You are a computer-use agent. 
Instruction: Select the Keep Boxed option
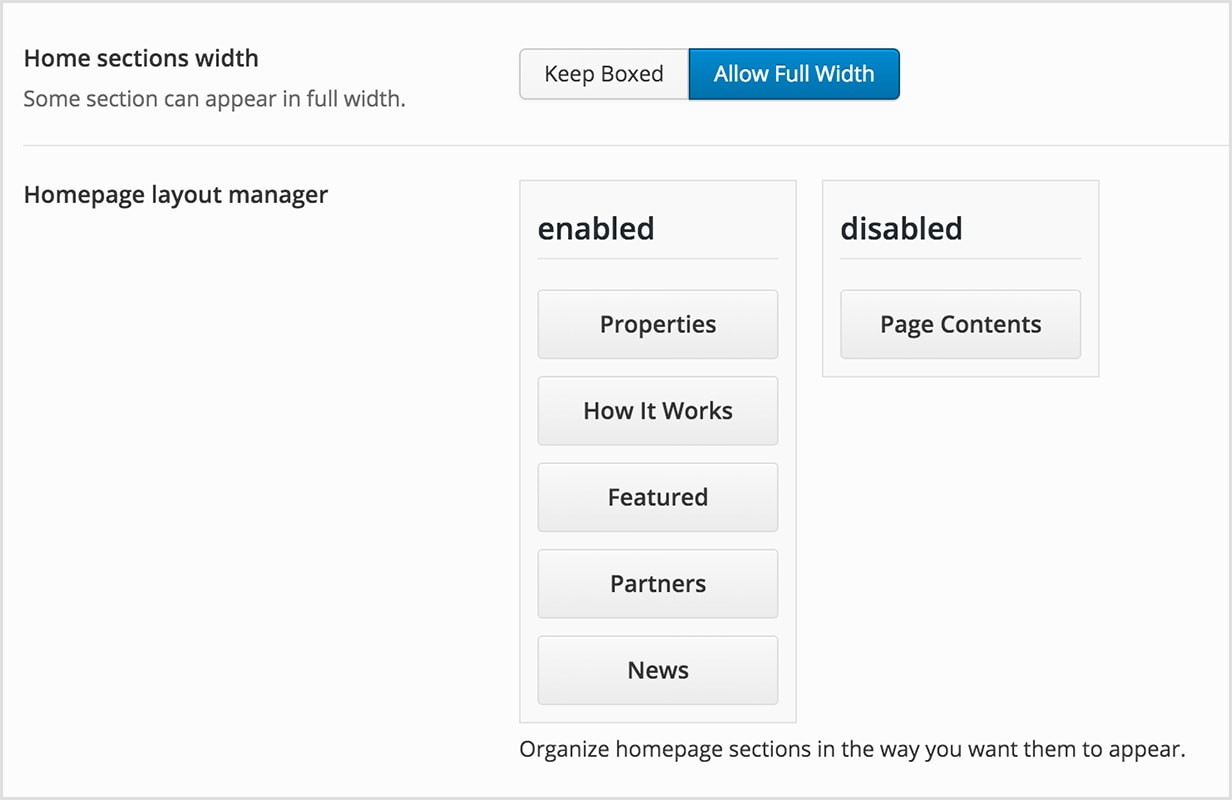point(604,74)
